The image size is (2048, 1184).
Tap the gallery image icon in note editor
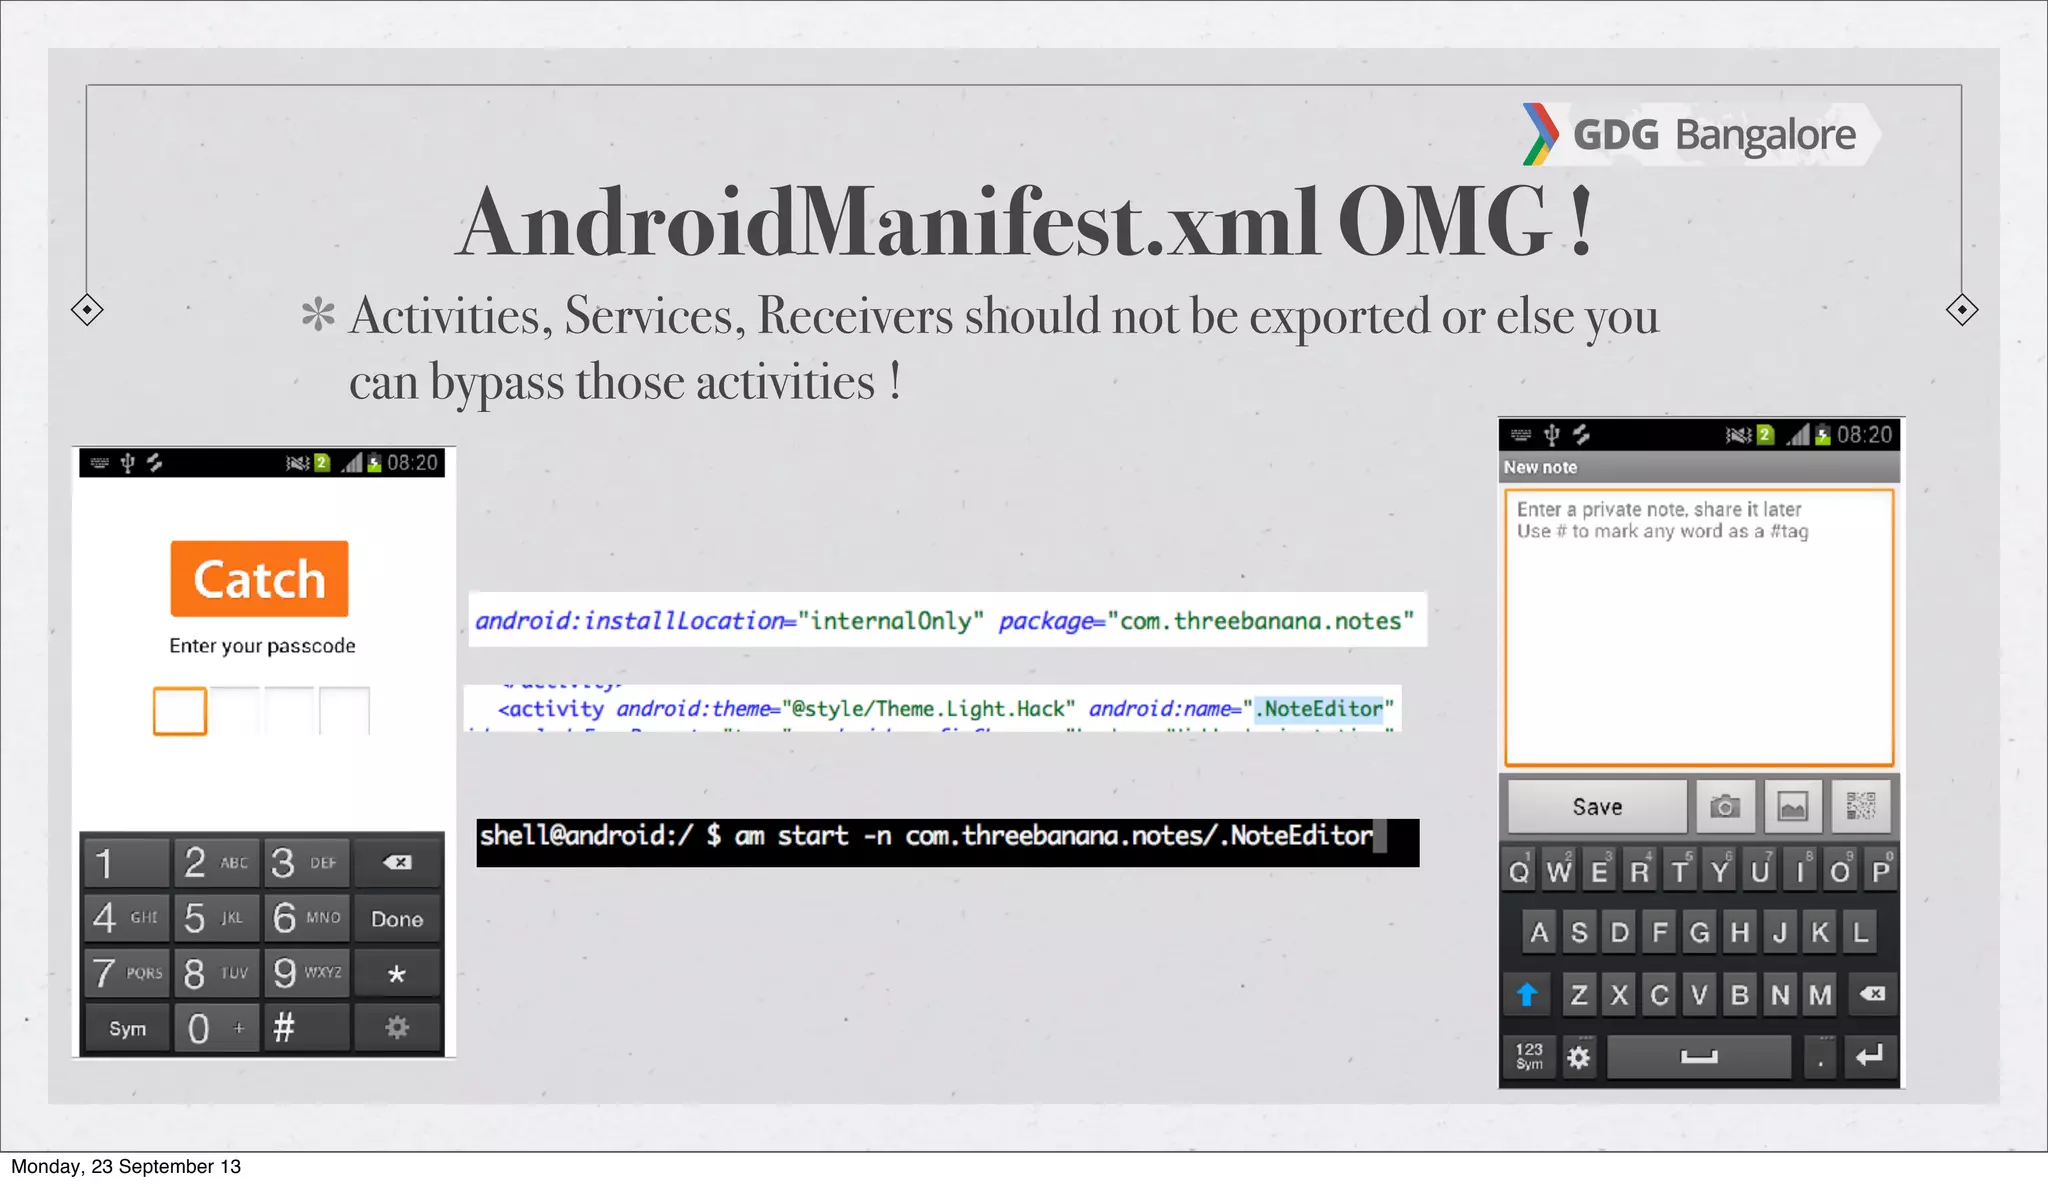click(x=1792, y=806)
